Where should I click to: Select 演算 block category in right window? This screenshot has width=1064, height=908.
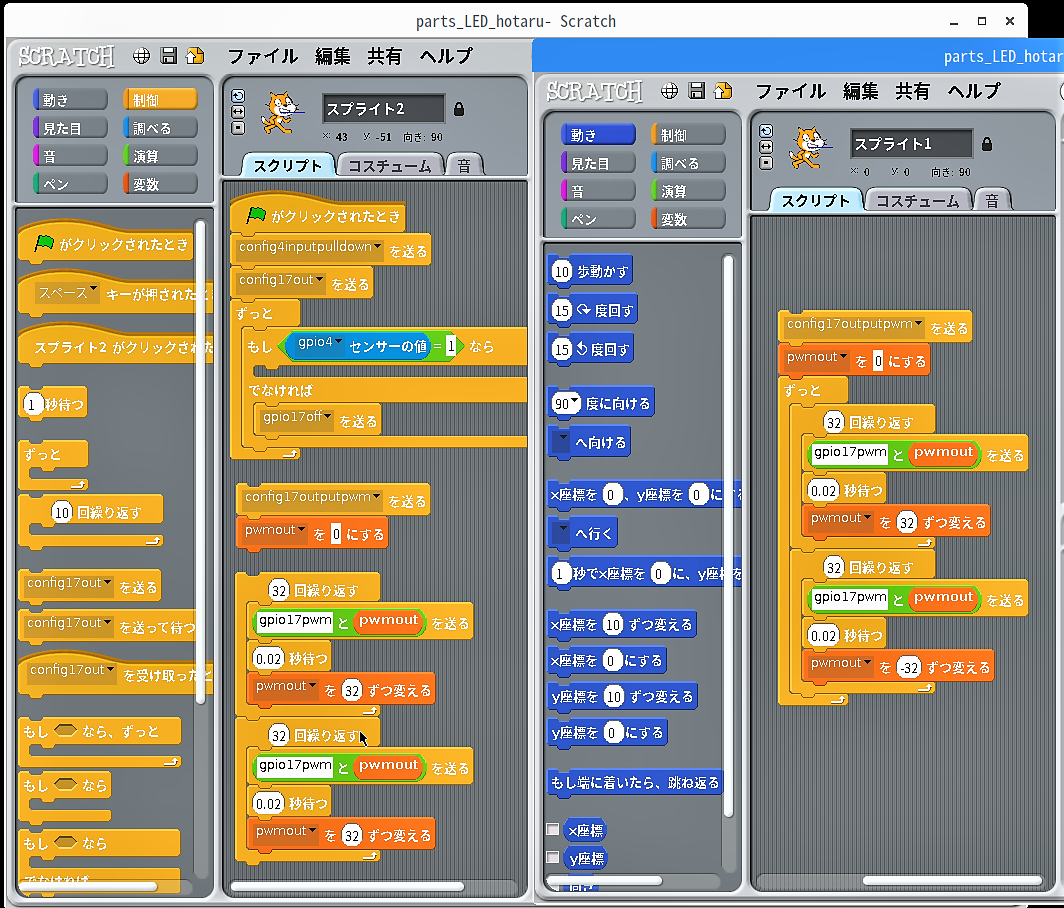[688, 191]
